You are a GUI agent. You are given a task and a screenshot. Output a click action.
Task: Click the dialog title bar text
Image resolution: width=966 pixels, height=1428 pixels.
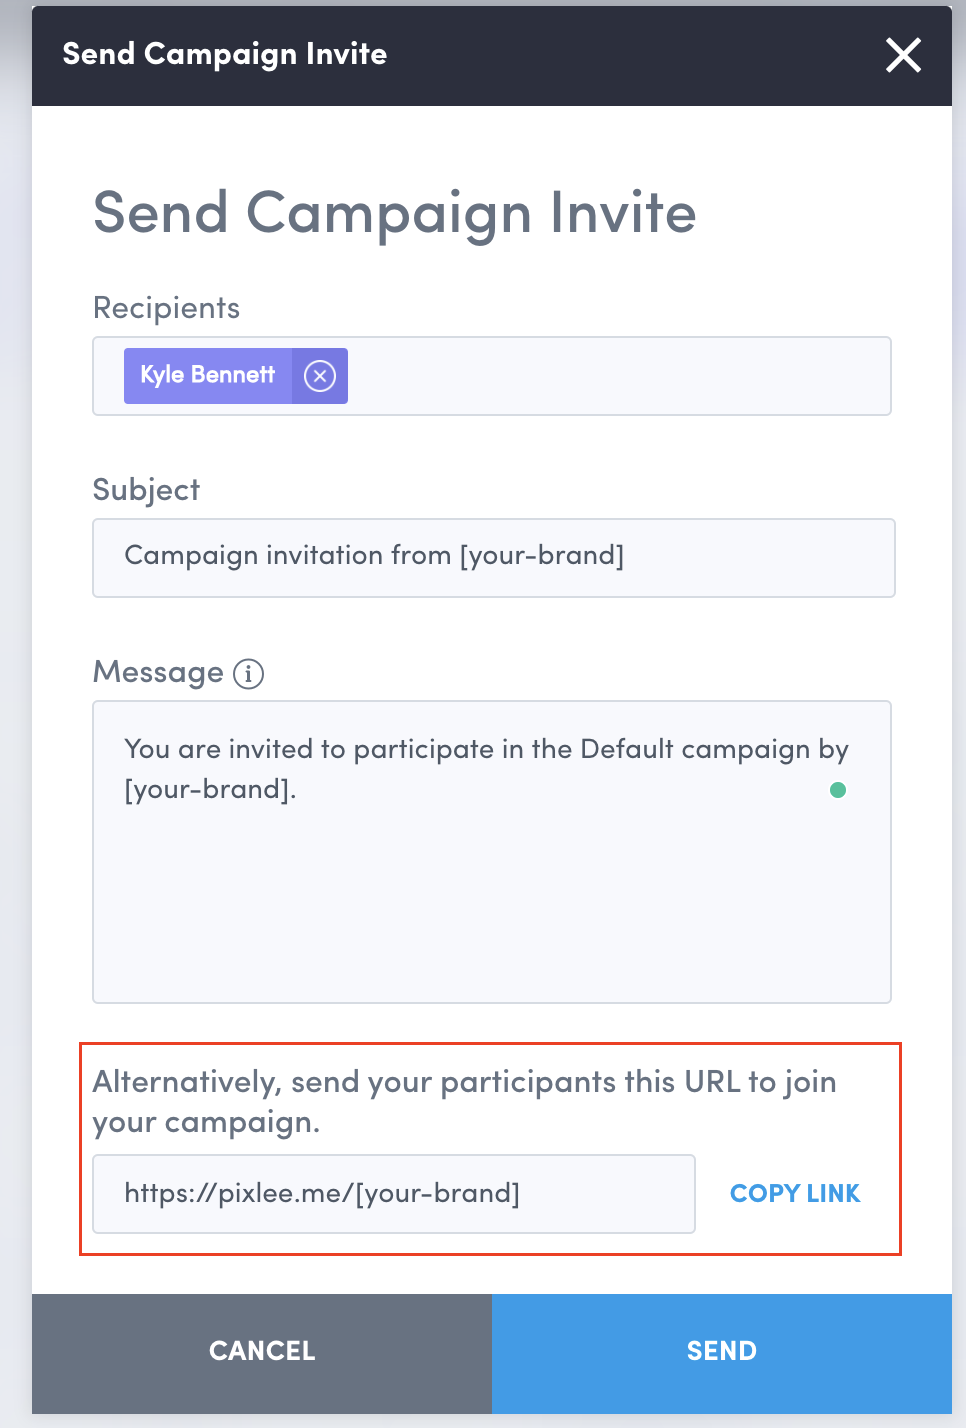[224, 54]
